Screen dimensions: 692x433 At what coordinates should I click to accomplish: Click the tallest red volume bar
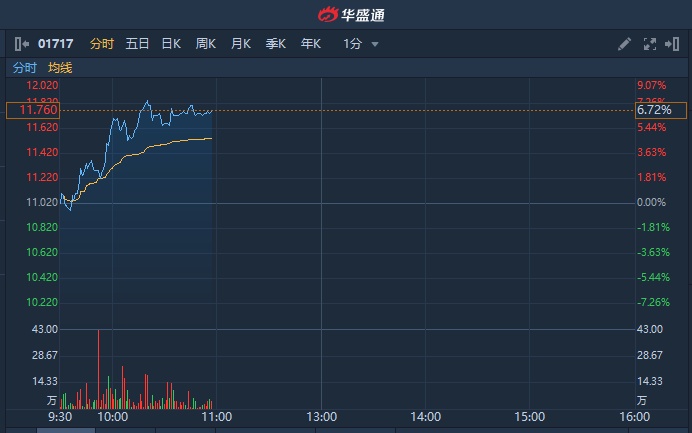pos(98,368)
